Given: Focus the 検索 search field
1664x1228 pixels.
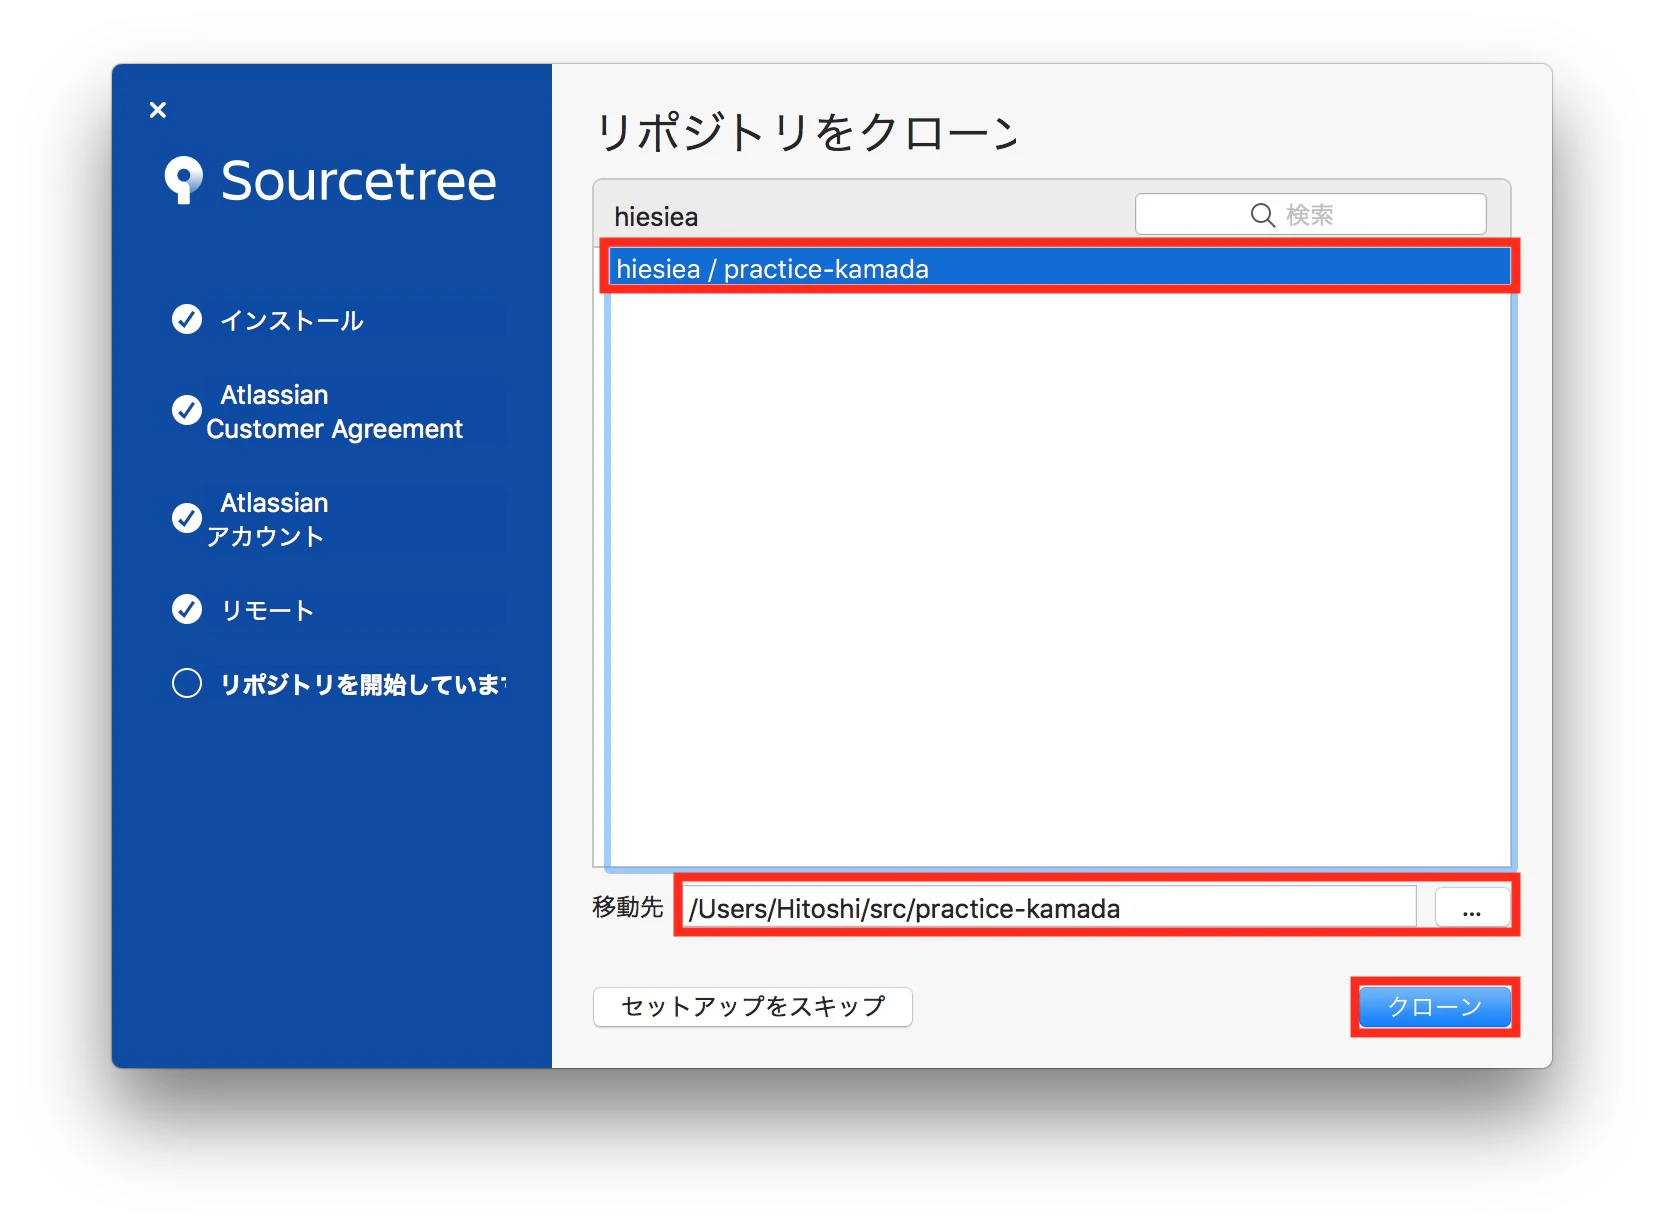Looking at the screenshot, I should [x=1310, y=214].
